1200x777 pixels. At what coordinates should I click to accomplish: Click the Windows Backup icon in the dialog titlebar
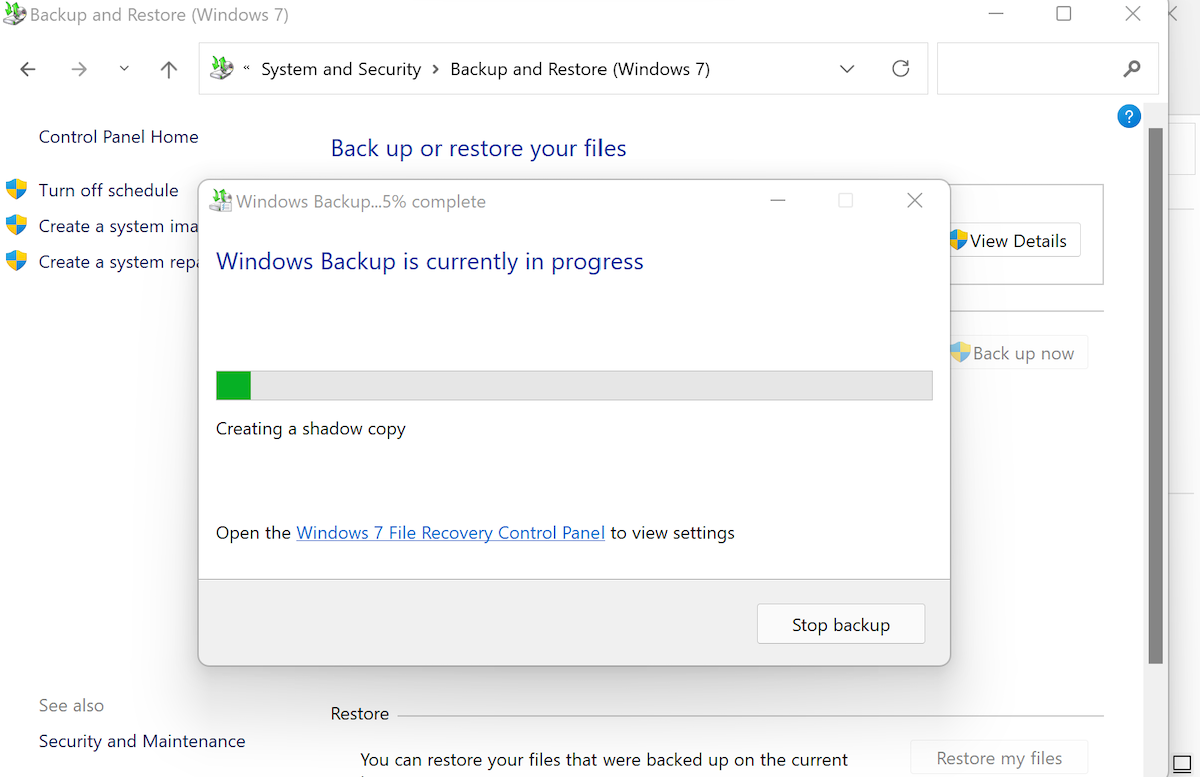point(220,200)
